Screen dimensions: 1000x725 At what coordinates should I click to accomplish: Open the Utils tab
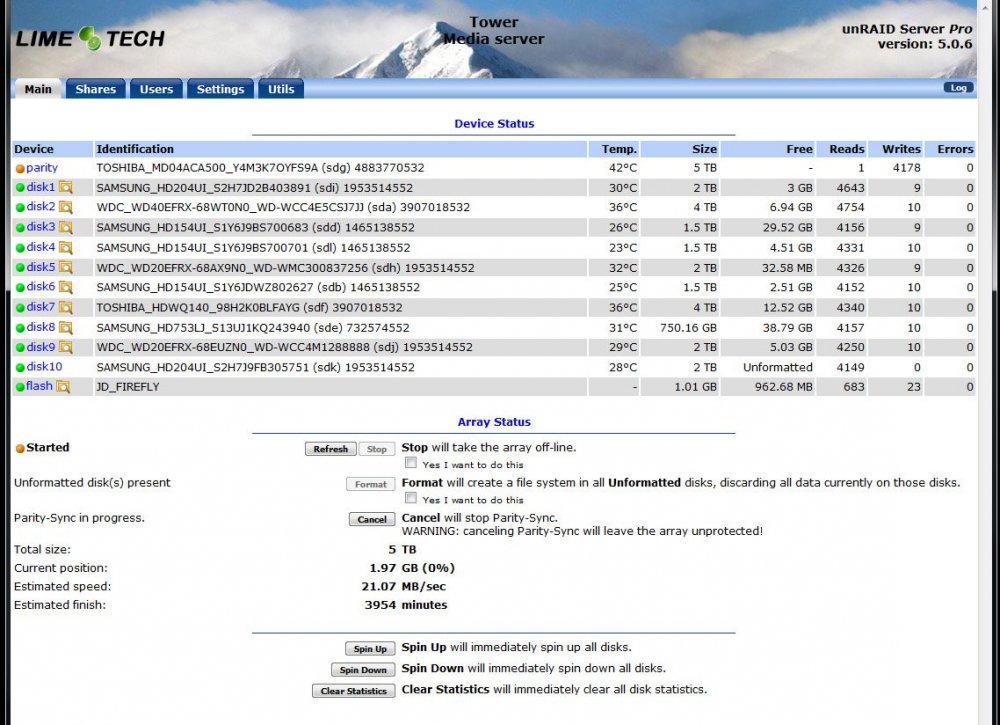[281, 89]
